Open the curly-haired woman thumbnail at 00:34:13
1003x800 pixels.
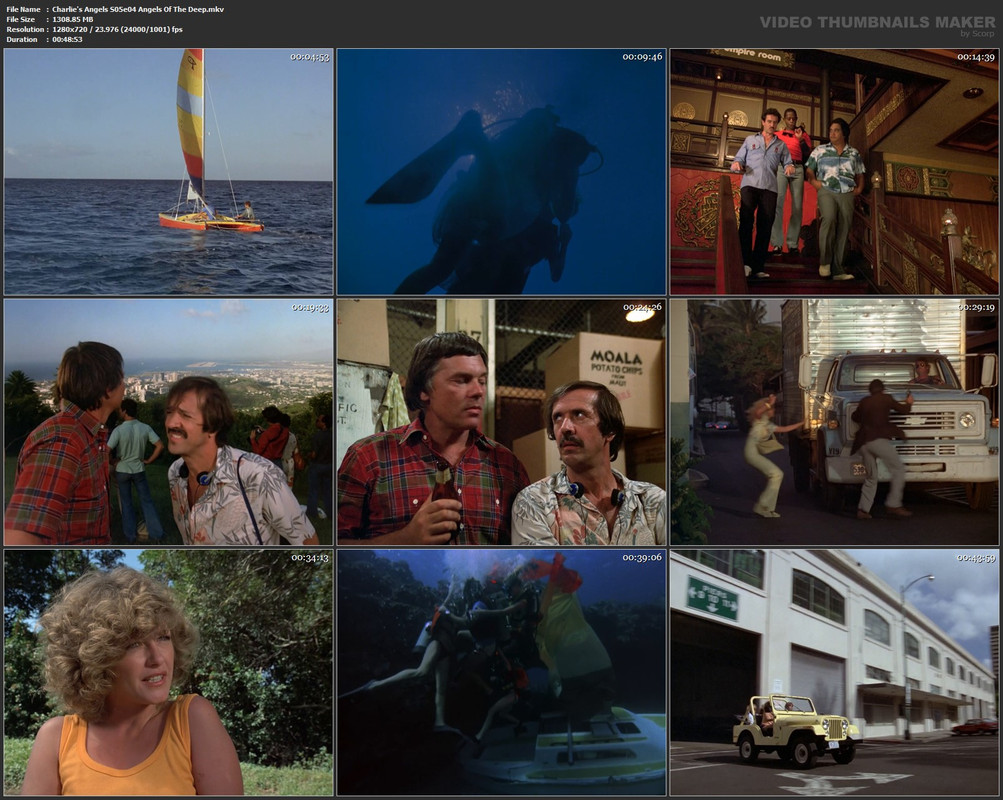tap(168, 673)
